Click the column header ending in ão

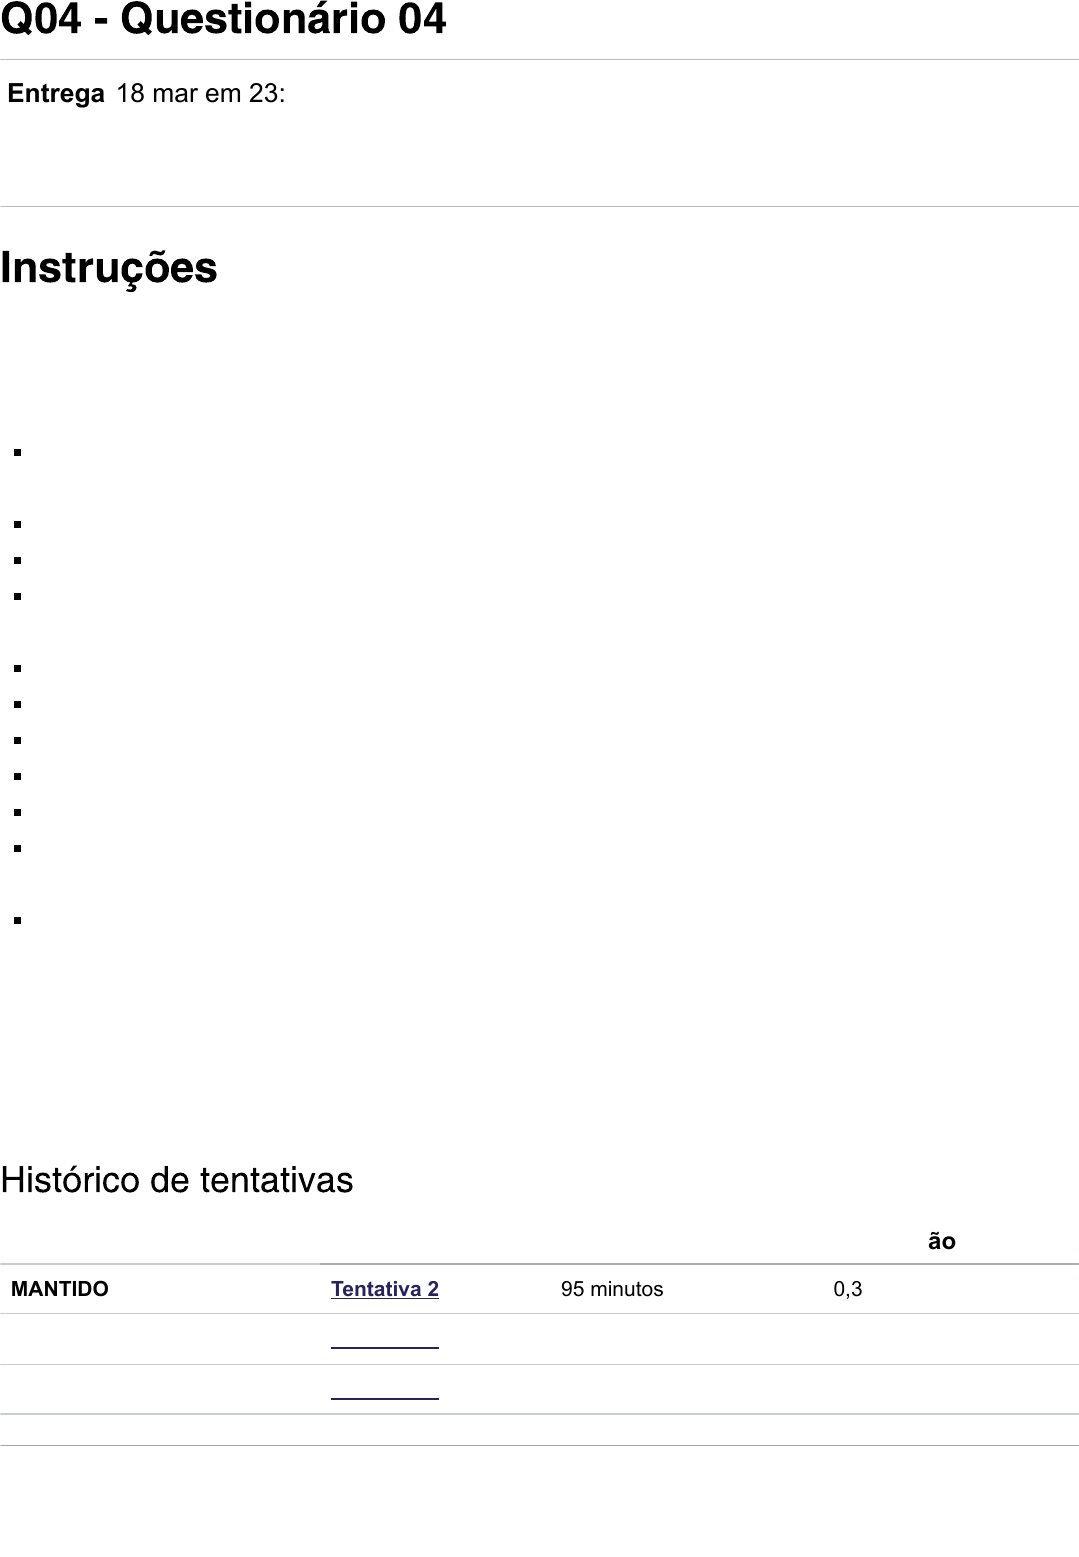(x=941, y=1242)
